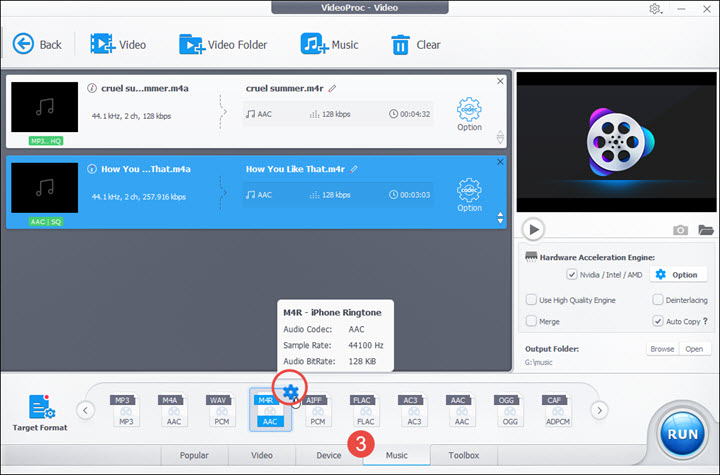This screenshot has width=720, height=475.
Task: Click the 00:03:03 duration text
Action: [x=415, y=195]
